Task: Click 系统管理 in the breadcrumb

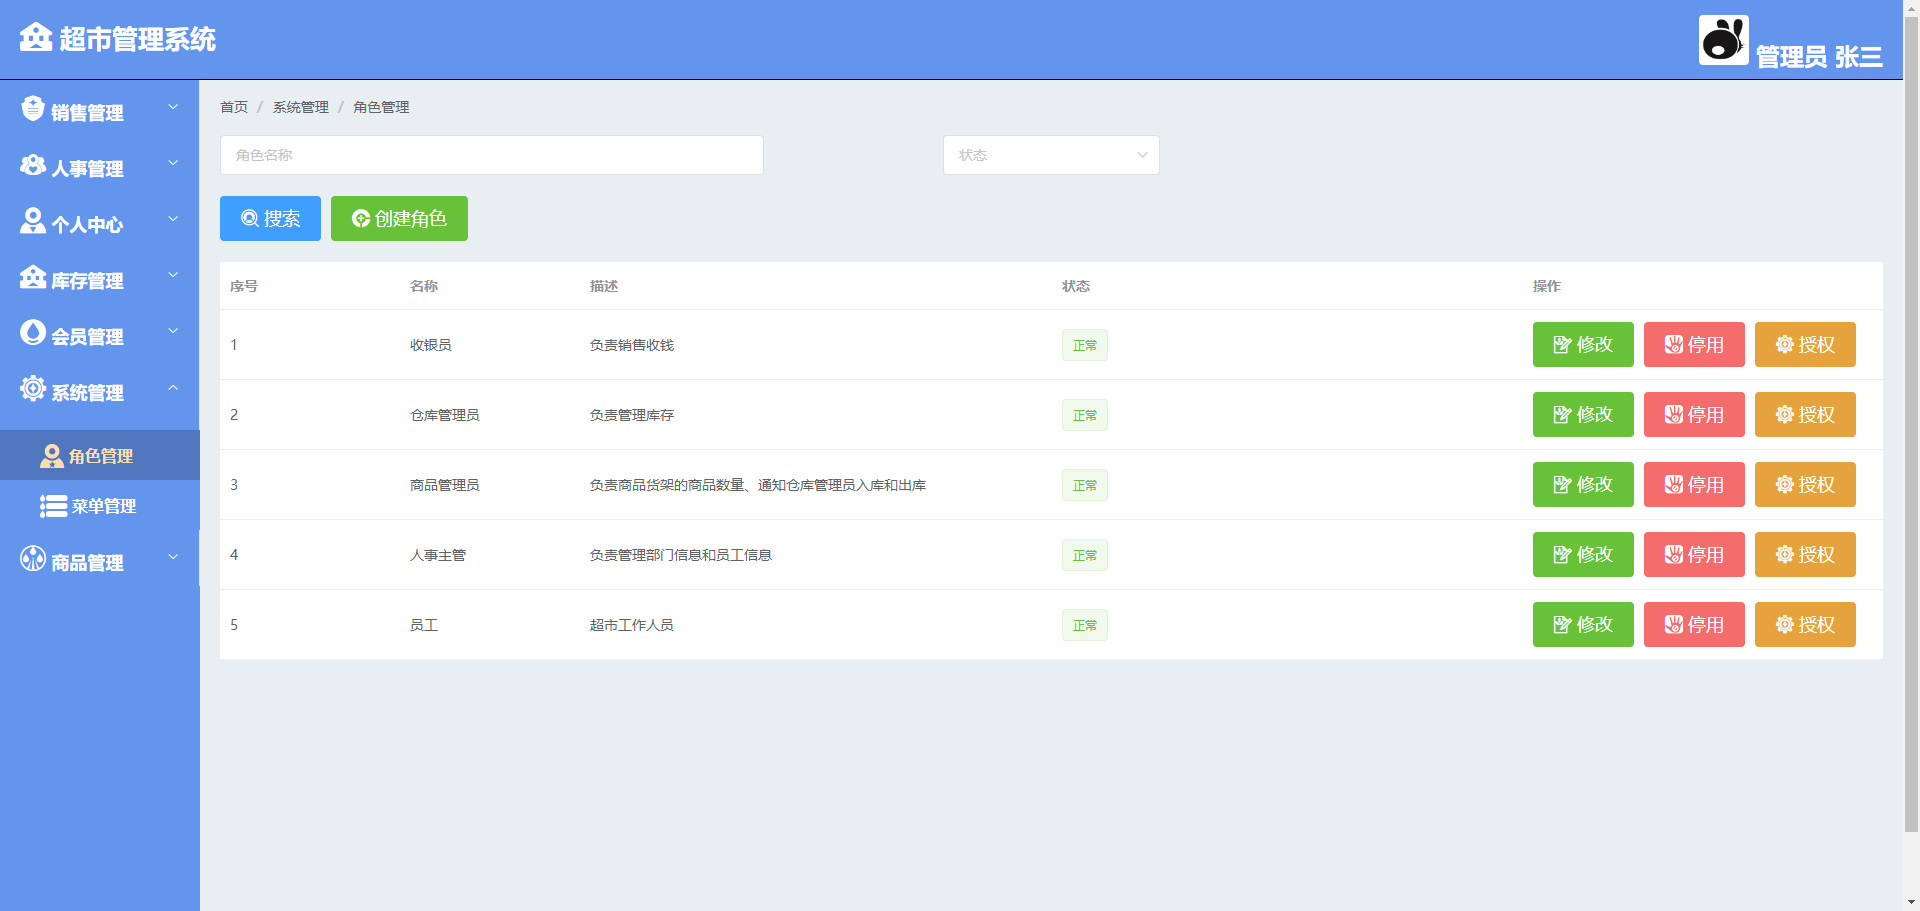Action: coord(301,107)
